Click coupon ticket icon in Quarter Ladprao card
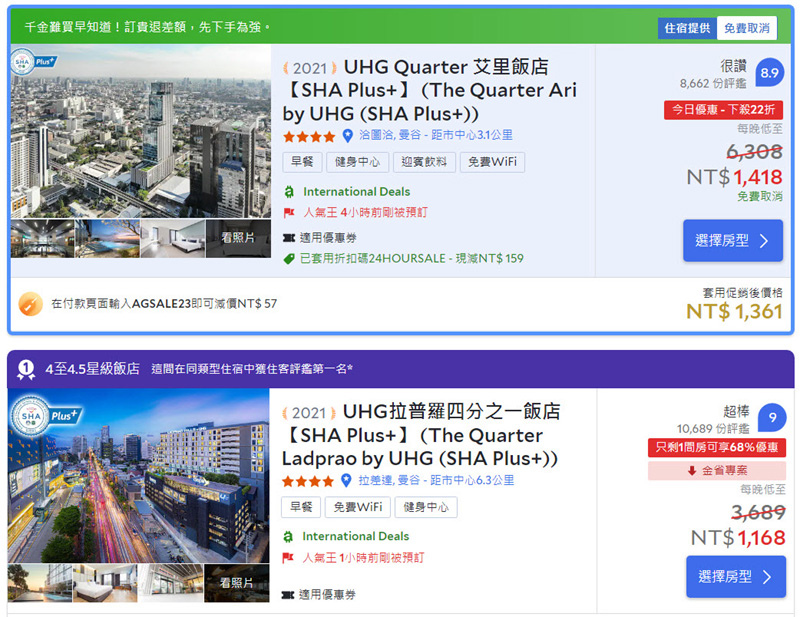The width and height of the screenshot is (800, 617). tap(288, 595)
